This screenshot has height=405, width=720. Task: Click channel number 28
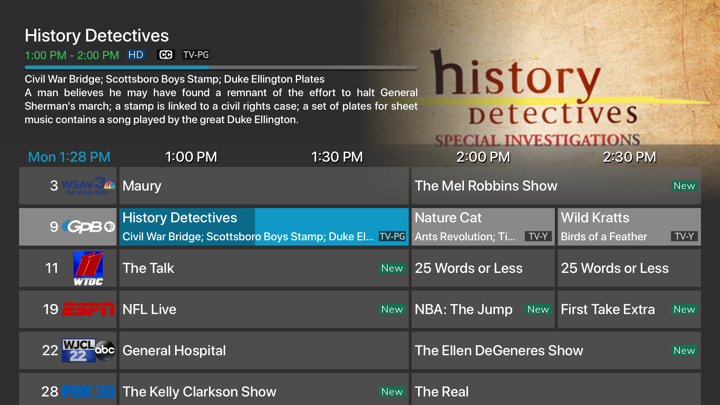(50, 392)
